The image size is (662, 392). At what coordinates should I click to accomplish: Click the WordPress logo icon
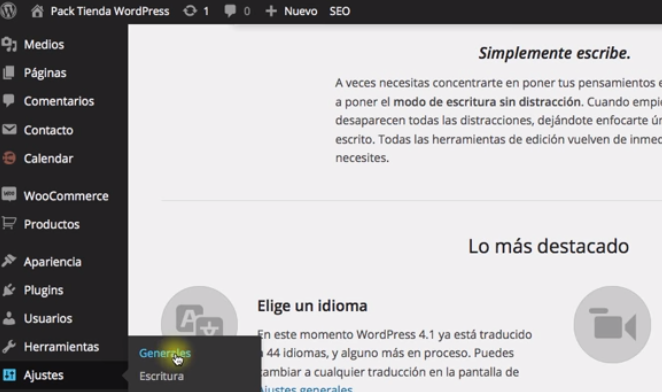point(8,11)
